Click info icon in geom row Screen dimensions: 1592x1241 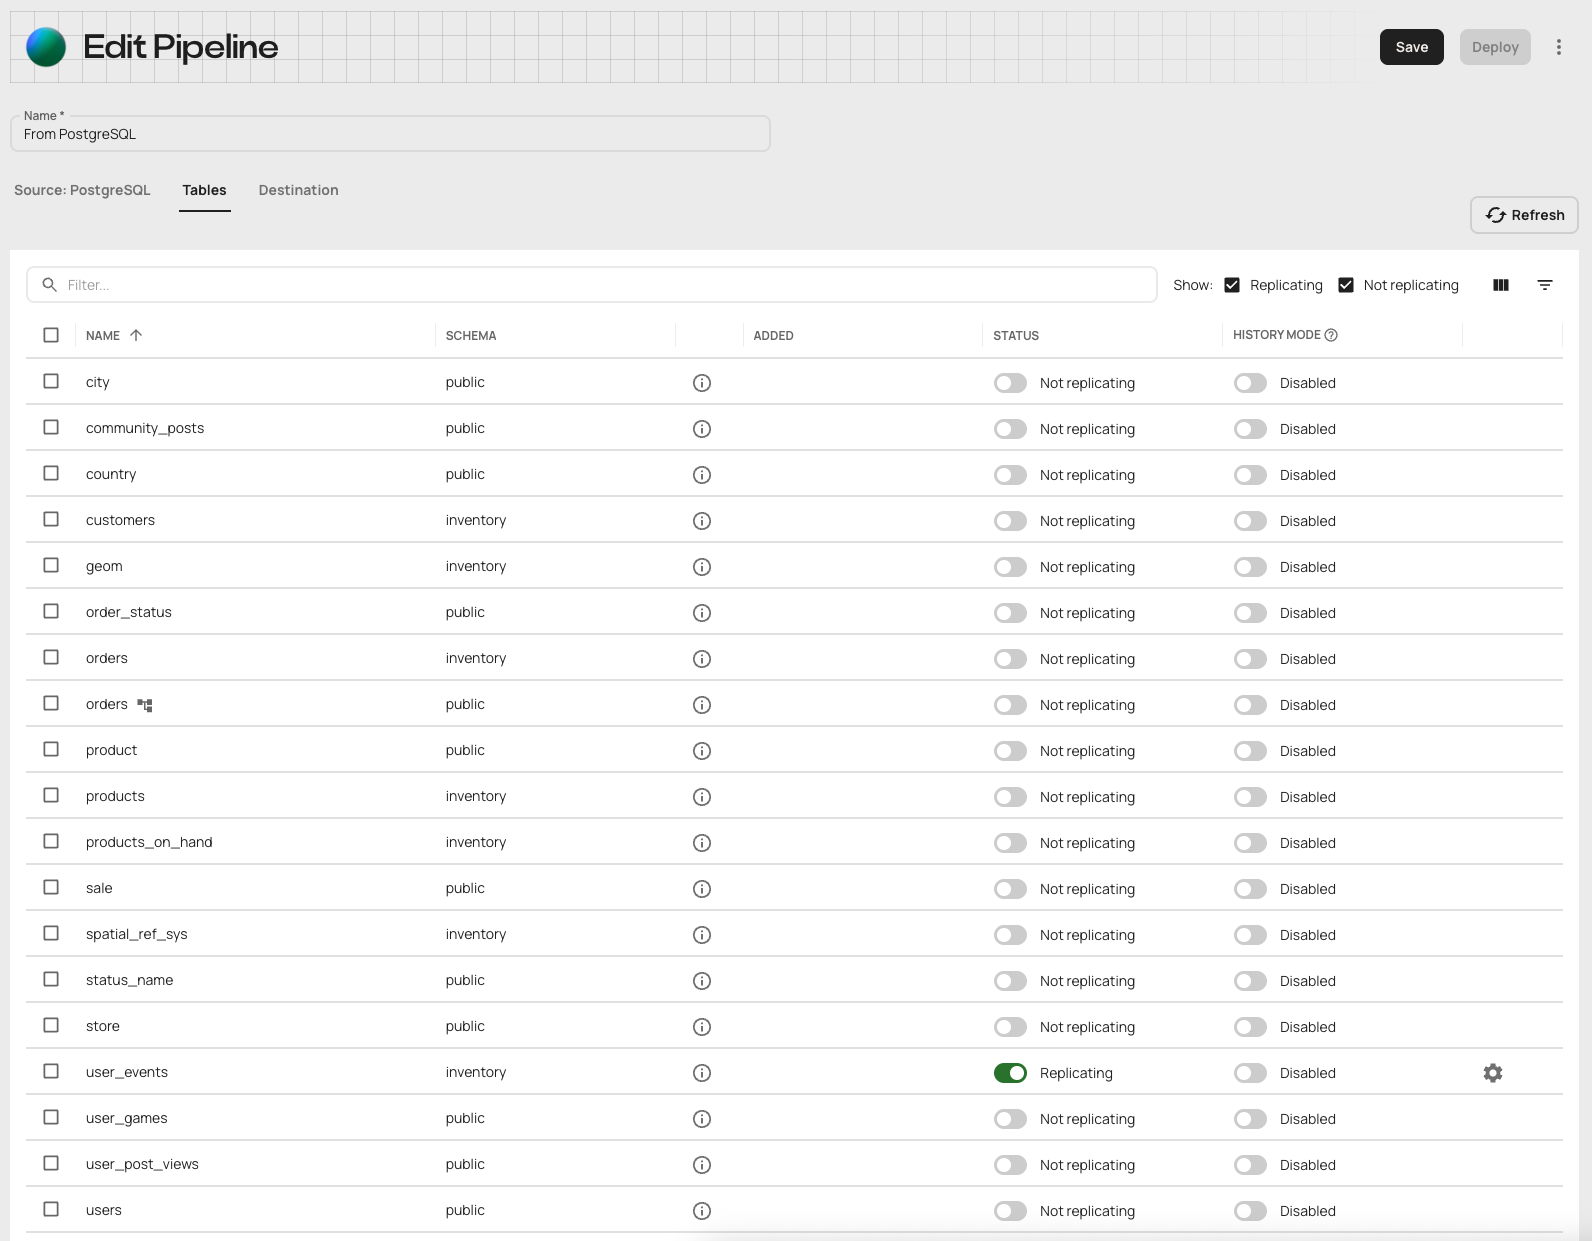click(x=702, y=567)
